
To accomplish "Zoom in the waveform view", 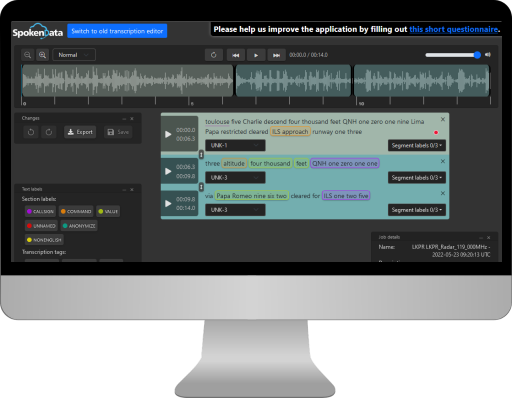I will [x=42, y=55].
